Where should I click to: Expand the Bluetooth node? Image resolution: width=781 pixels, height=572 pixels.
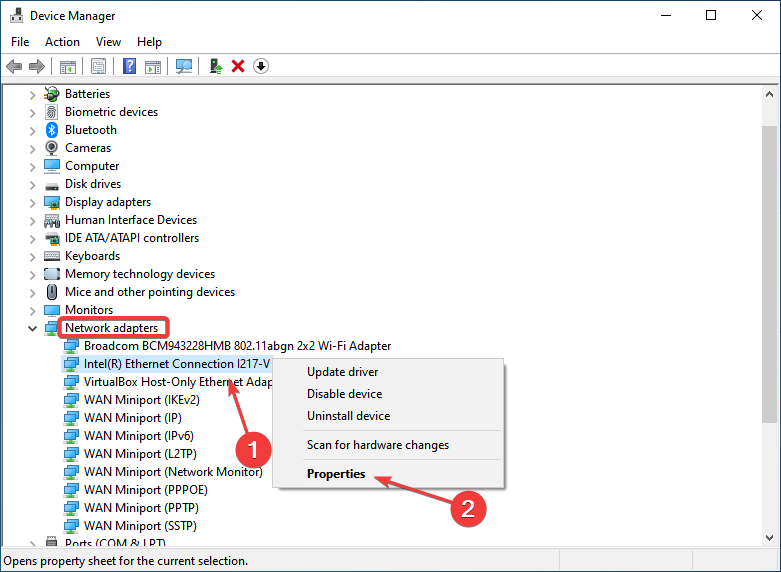(x=32, y=131)
